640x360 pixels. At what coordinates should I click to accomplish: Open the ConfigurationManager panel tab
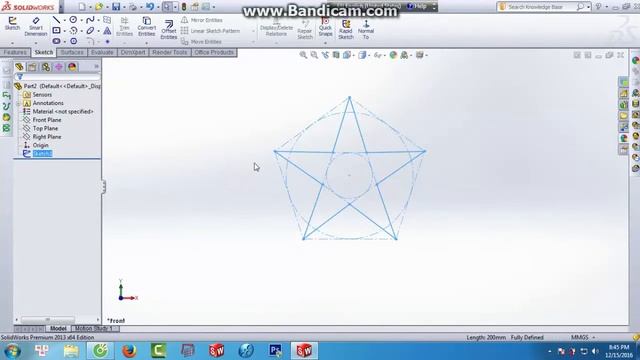point(46,67)
